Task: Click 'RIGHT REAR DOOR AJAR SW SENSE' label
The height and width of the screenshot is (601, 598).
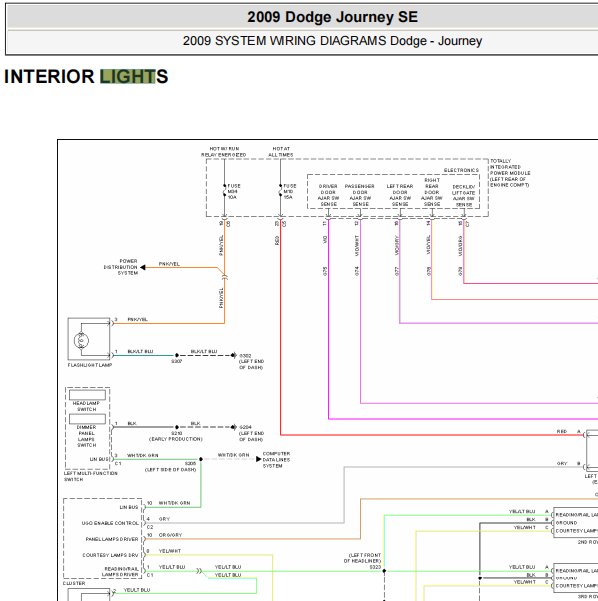Action: [x=432, y=192]
